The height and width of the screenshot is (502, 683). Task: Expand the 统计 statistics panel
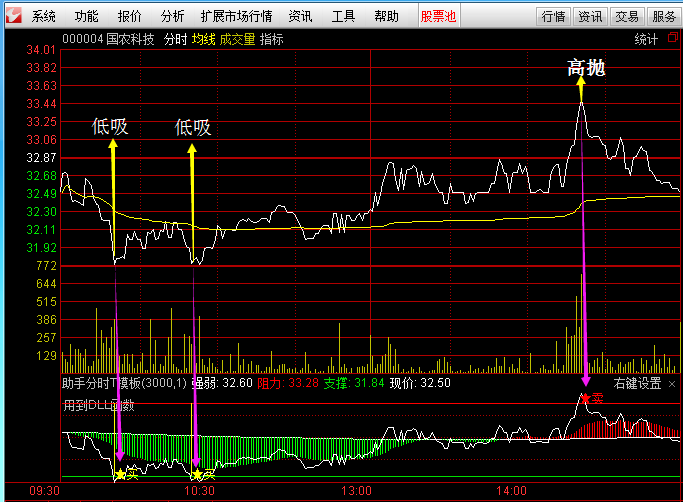[646, 39]
